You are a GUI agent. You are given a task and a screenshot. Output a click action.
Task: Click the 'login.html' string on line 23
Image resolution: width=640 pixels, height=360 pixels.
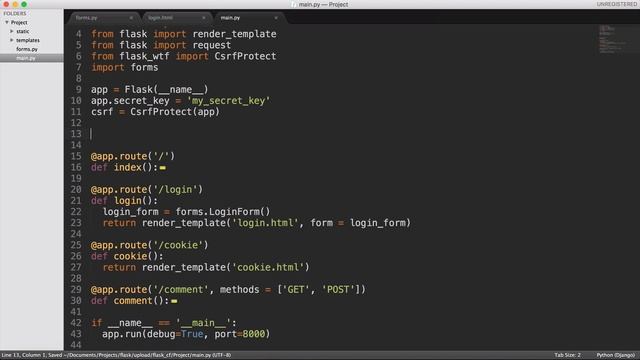(265, 223)
